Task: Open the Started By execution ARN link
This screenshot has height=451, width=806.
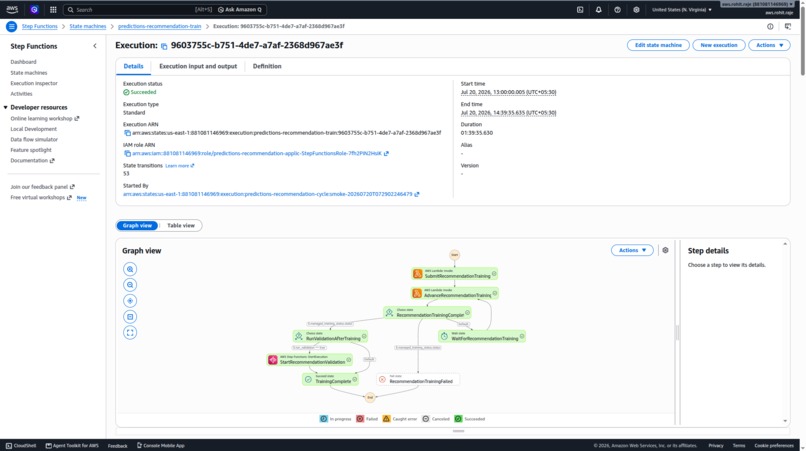Action: point(271,194)
